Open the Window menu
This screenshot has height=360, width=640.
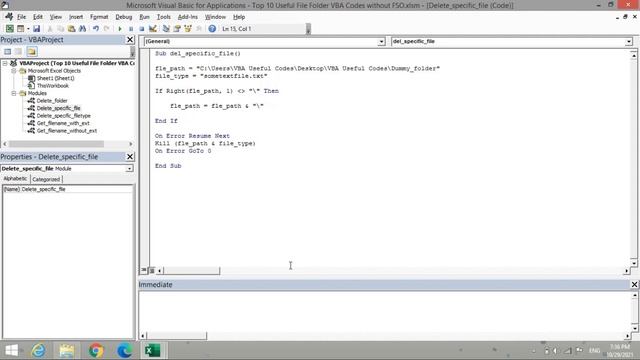pyautogui.click(x=215, y=17)
